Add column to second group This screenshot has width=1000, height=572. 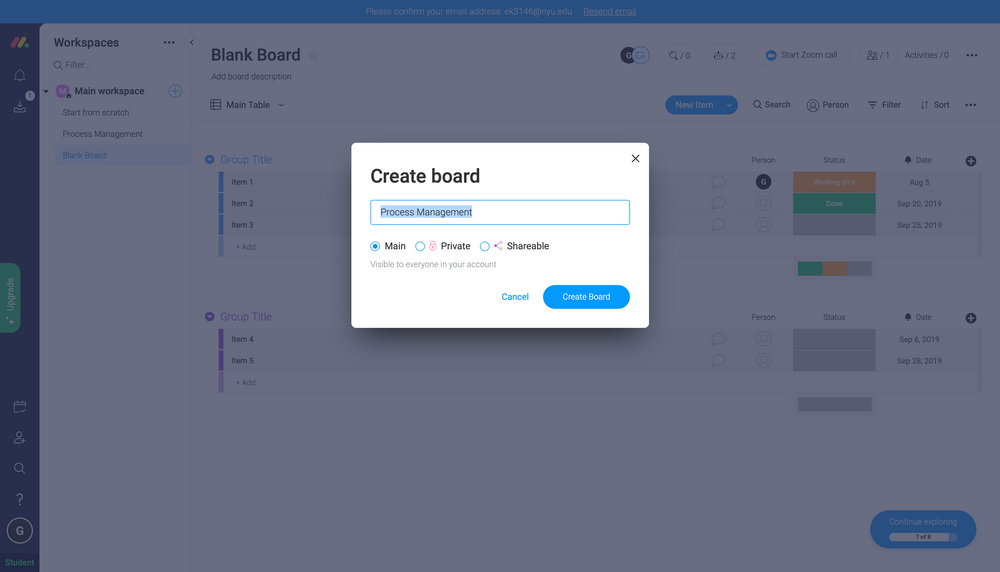(x=971, y=318)
